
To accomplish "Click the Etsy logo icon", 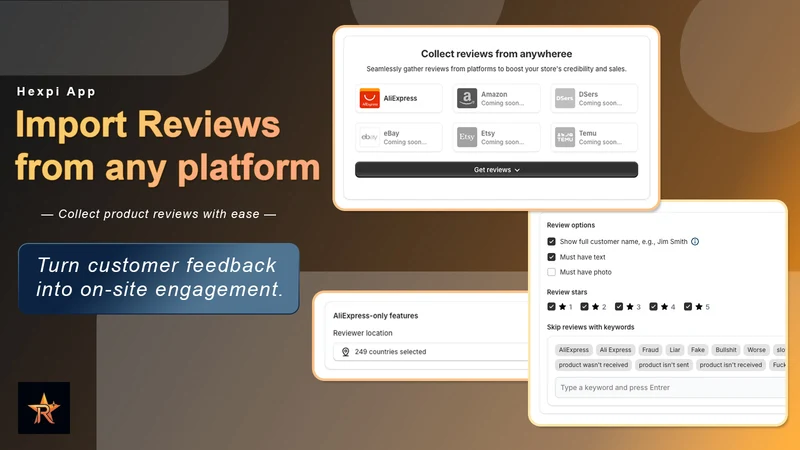I will tap(467, 137).
